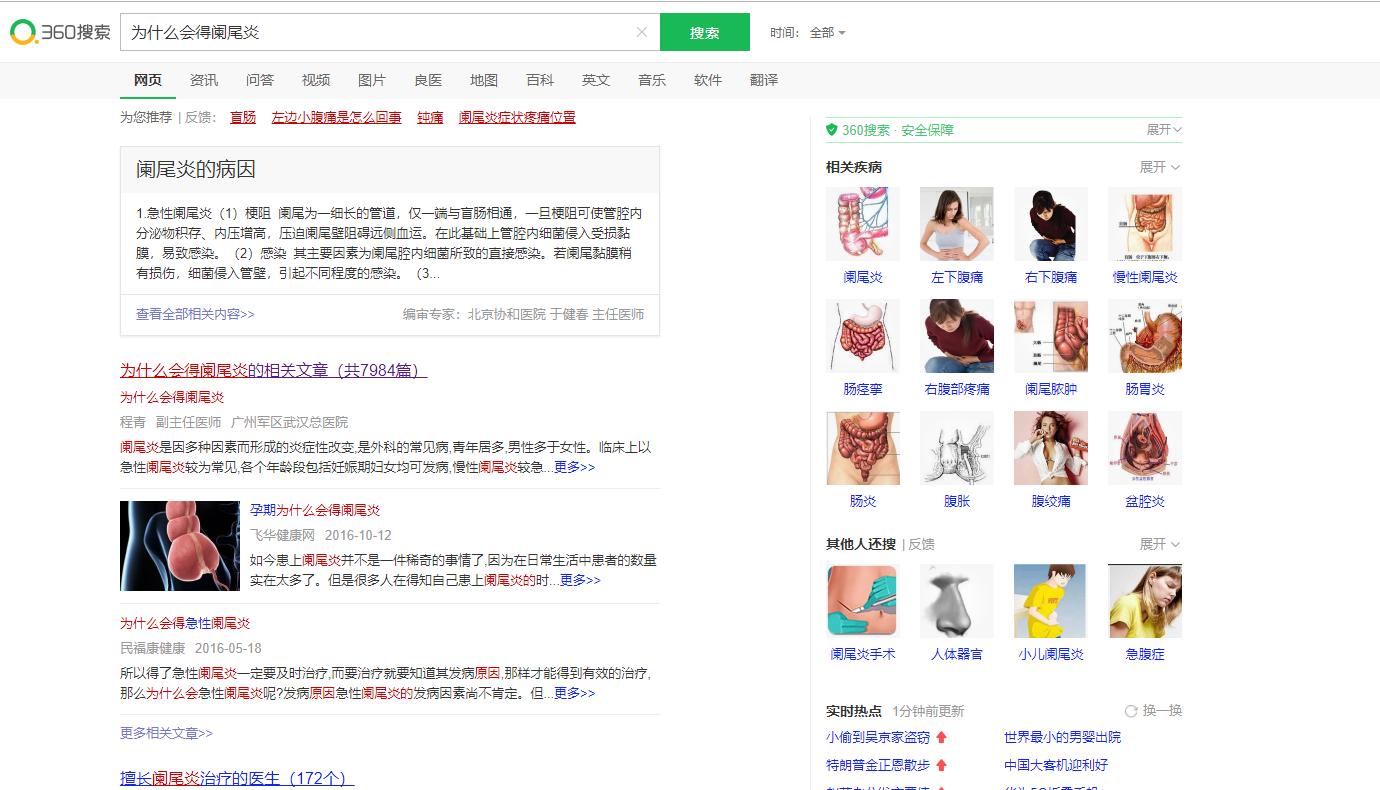Open the 阑尾炎 disease thumbnail
The width and height of the screenshot is (1380, 790).
click(862, 224)
